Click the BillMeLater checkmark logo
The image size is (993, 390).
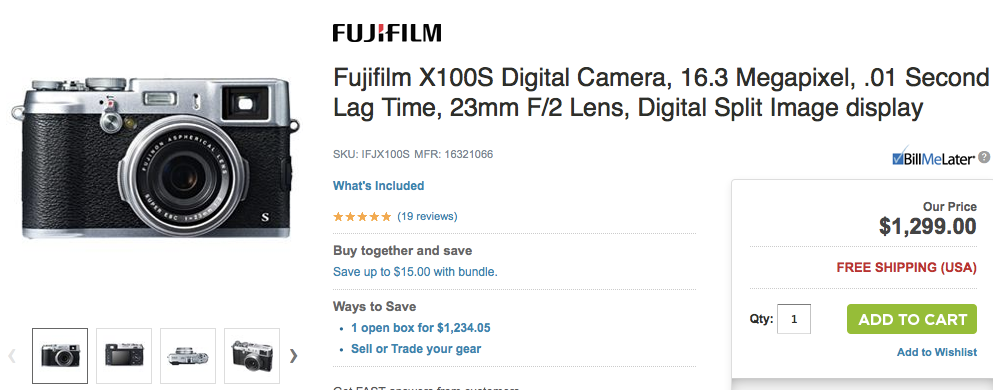[x=932, y=158]
